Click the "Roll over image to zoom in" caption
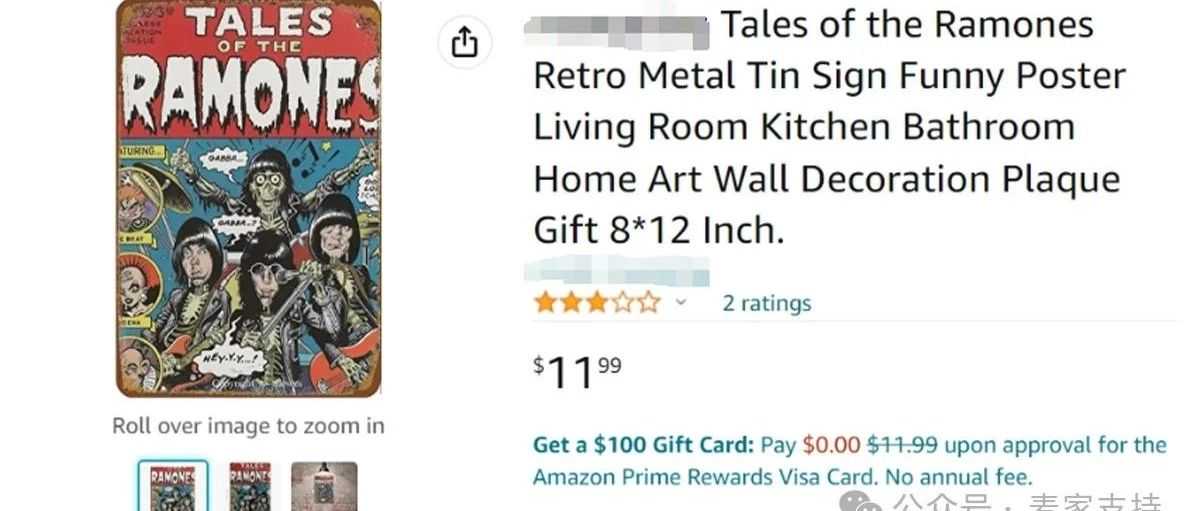The height and width of the screenshot is (511, 1200). click(248, 426)
